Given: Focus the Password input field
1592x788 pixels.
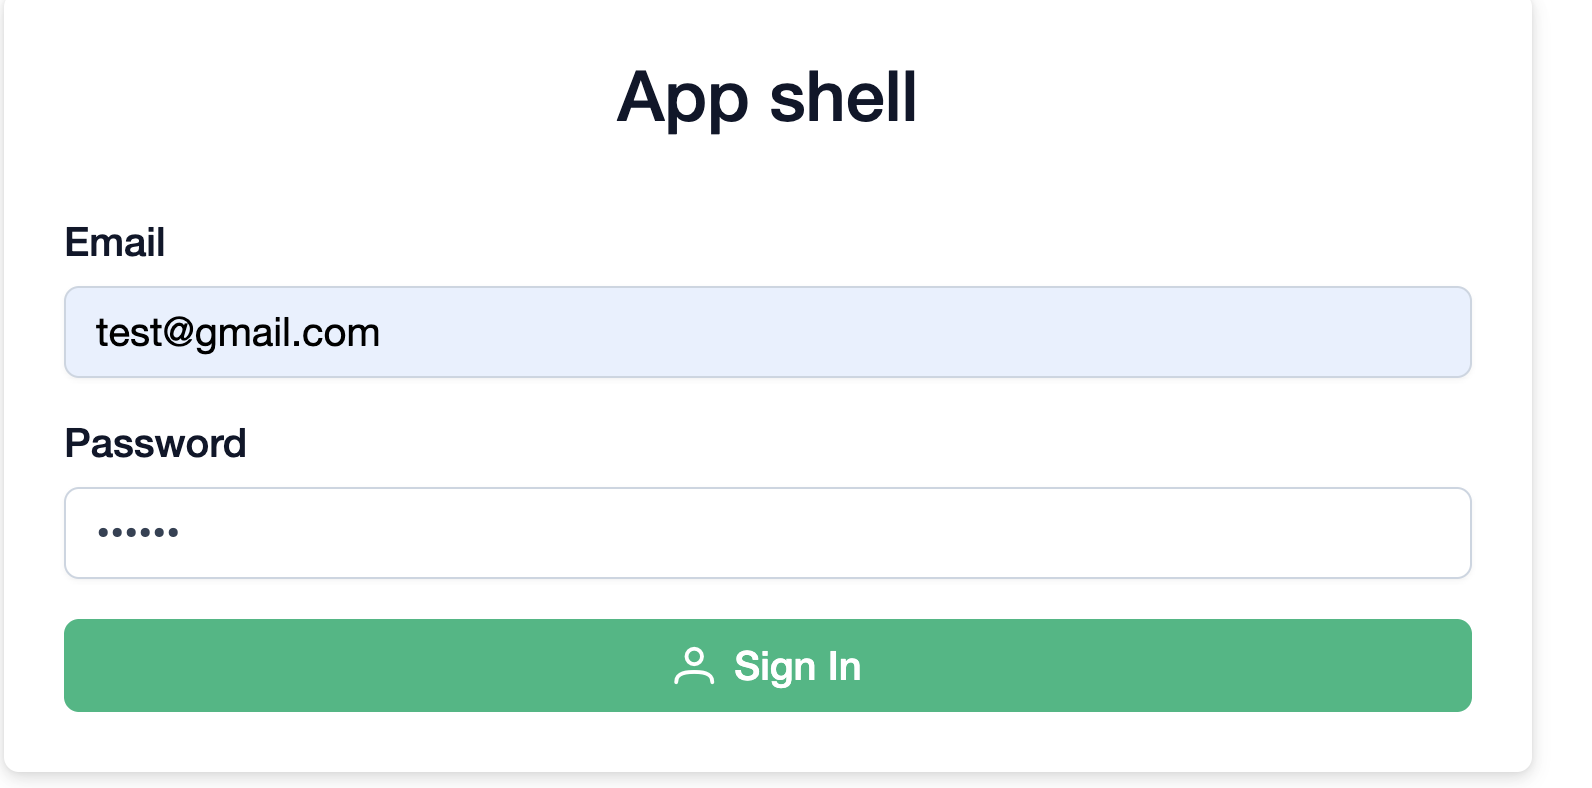Looking at the screenshot, I should 767,533.
